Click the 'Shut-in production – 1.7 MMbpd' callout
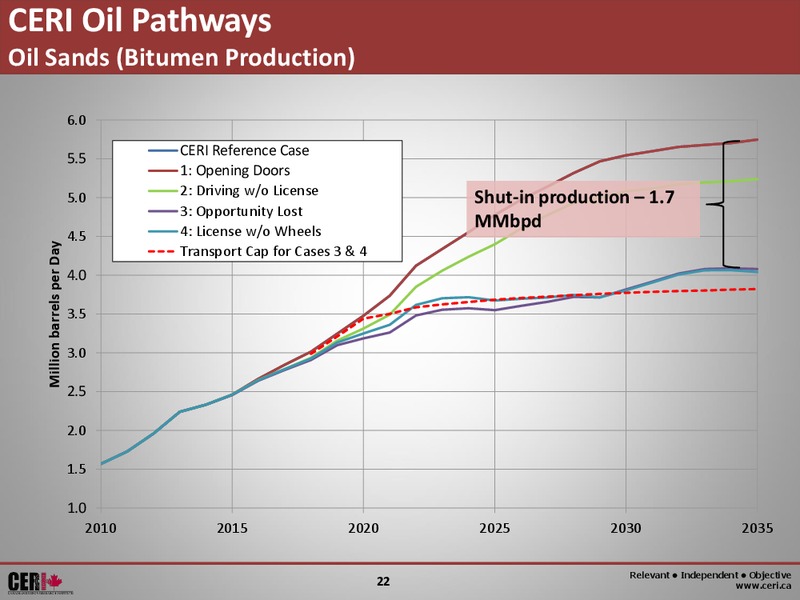 point(583,209)
